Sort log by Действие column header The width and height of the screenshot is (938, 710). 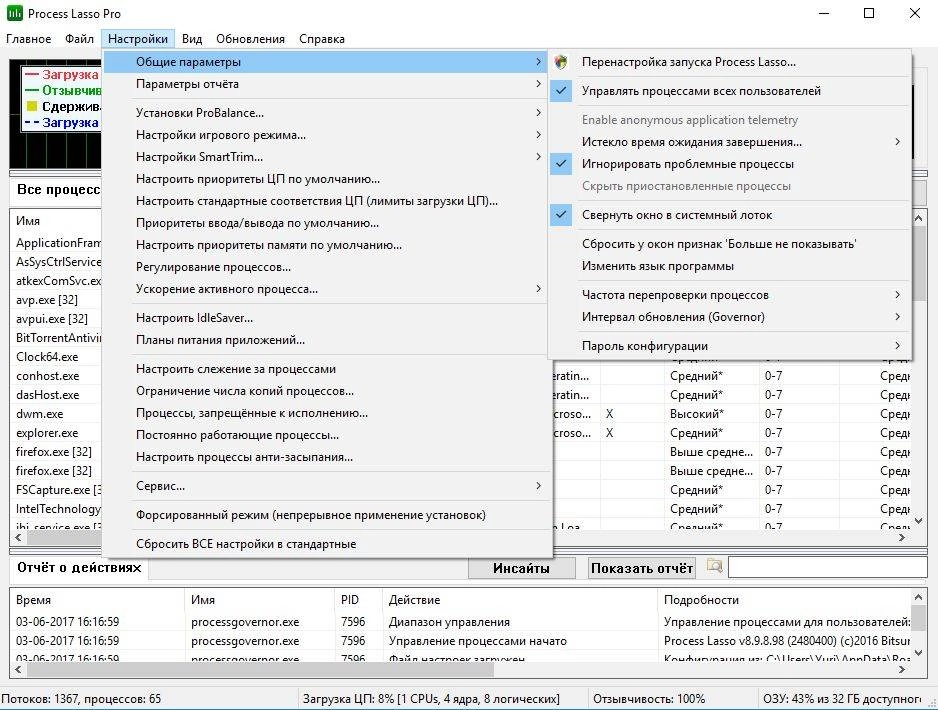point(519,600)
